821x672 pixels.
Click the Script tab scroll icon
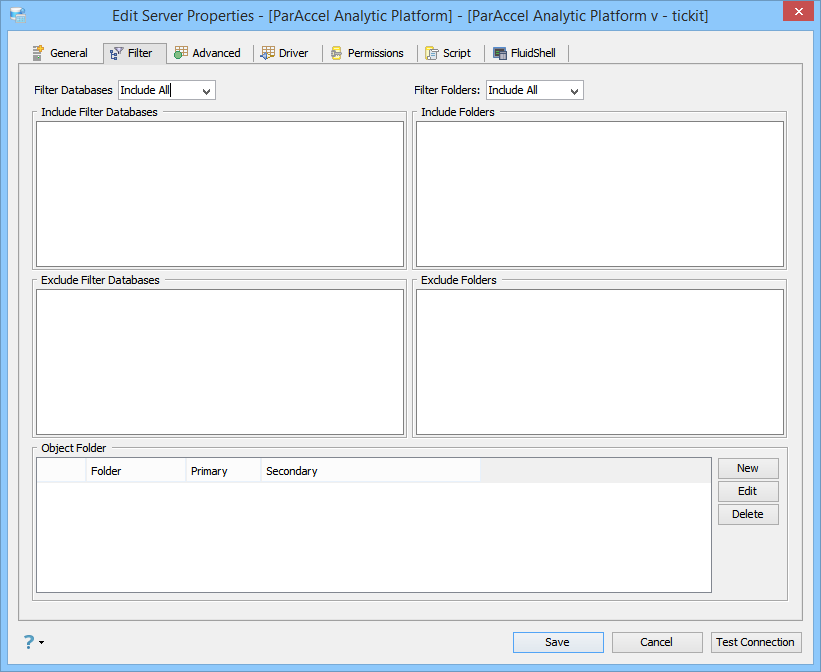pyautogui.click(x=431, y=53)
